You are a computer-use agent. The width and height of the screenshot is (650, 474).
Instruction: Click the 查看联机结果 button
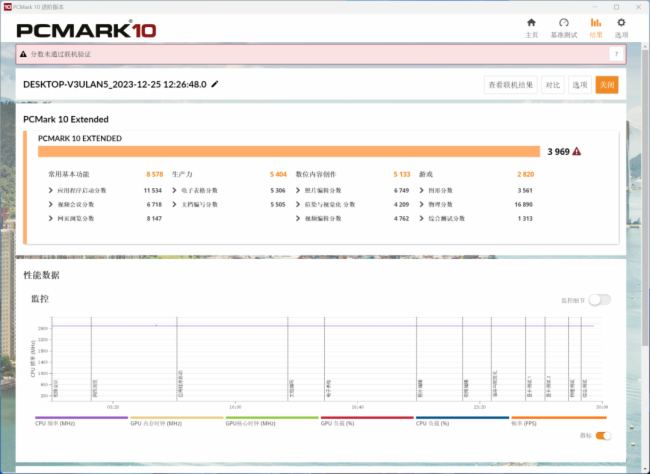[511, 85]
